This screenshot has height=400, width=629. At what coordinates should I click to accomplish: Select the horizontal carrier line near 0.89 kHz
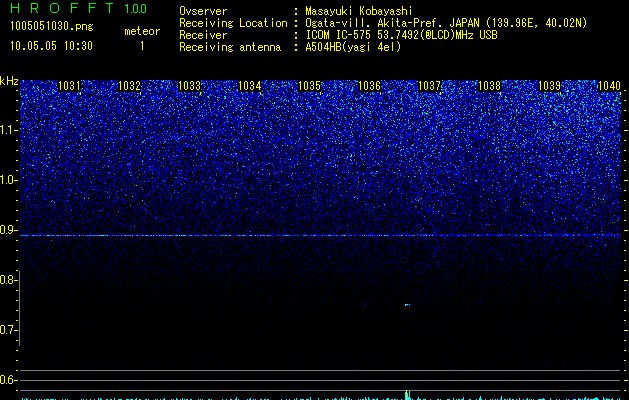point(320,236)
